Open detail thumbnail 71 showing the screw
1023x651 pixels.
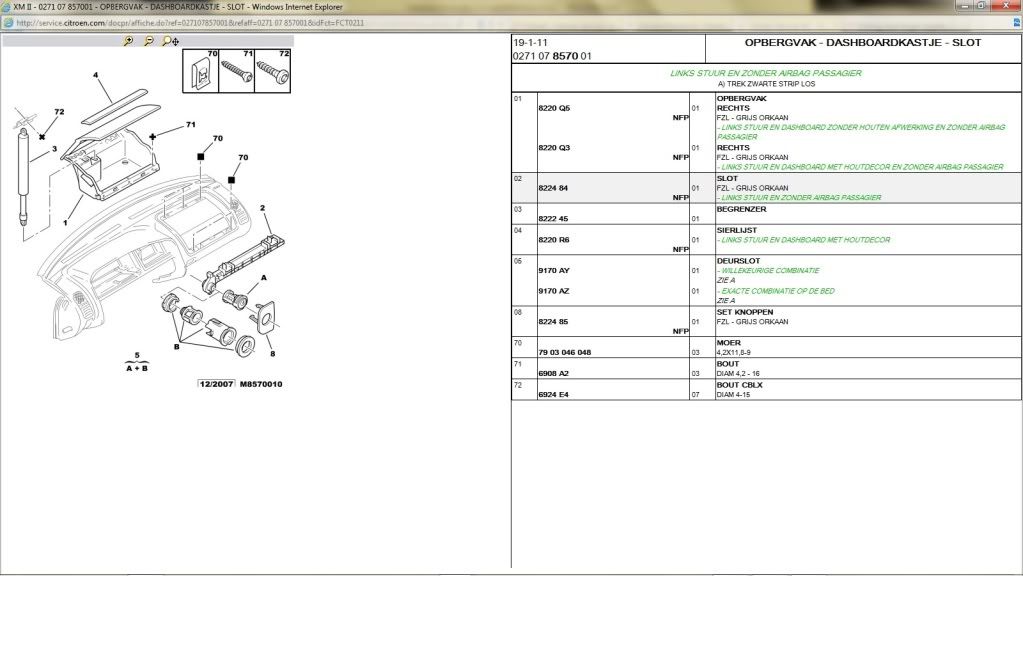tap(237, 70)
